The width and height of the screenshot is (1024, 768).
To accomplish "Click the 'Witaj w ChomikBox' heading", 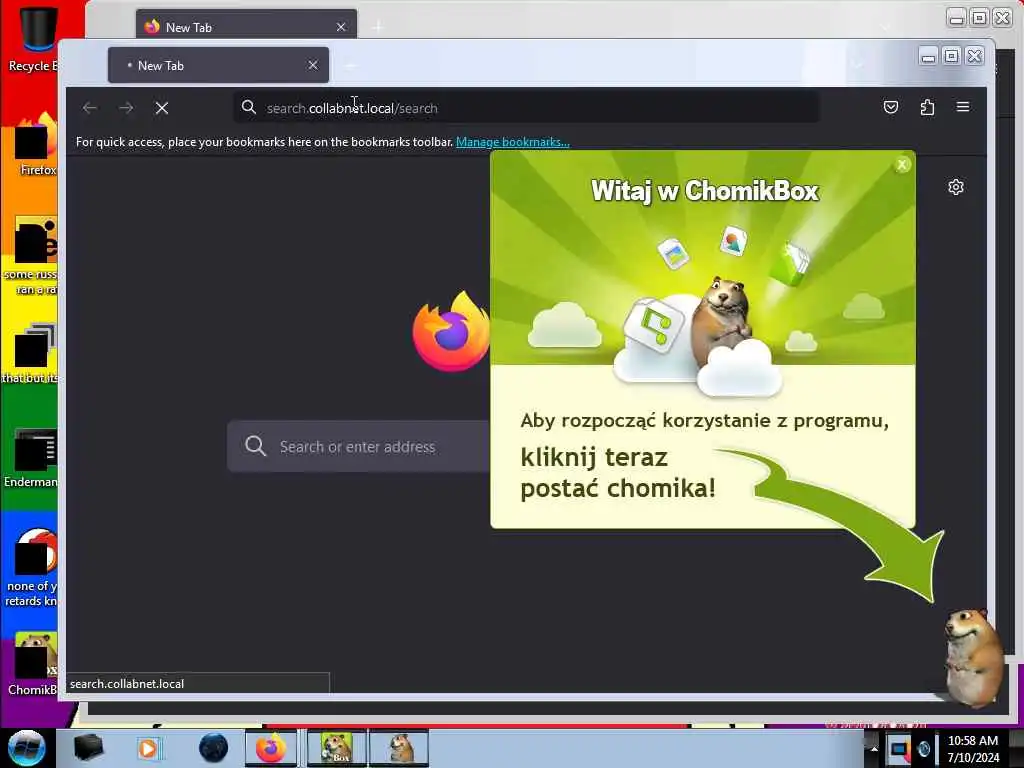I will tap(705, 191).
